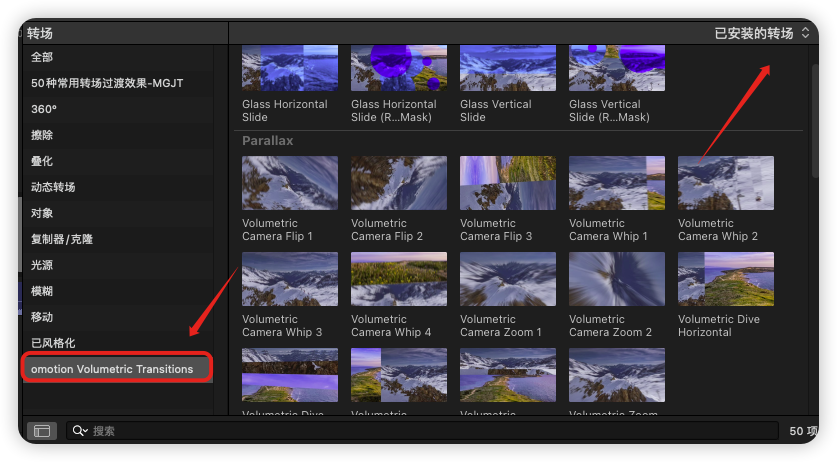Select mMotion Volumetric Transitions category
The width and height of the screenshot is (837, 462).
pyautogui.click(x=117, y=369)
